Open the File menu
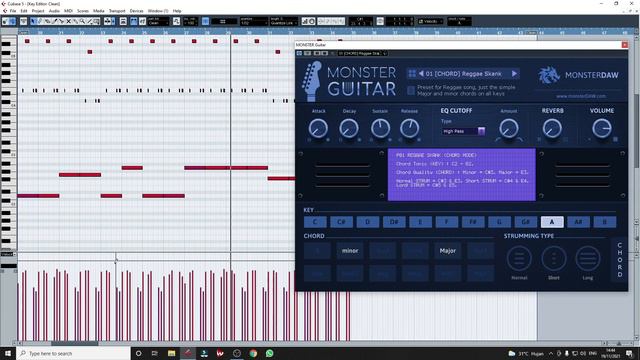The image size is (640, 360). [13, 11]
